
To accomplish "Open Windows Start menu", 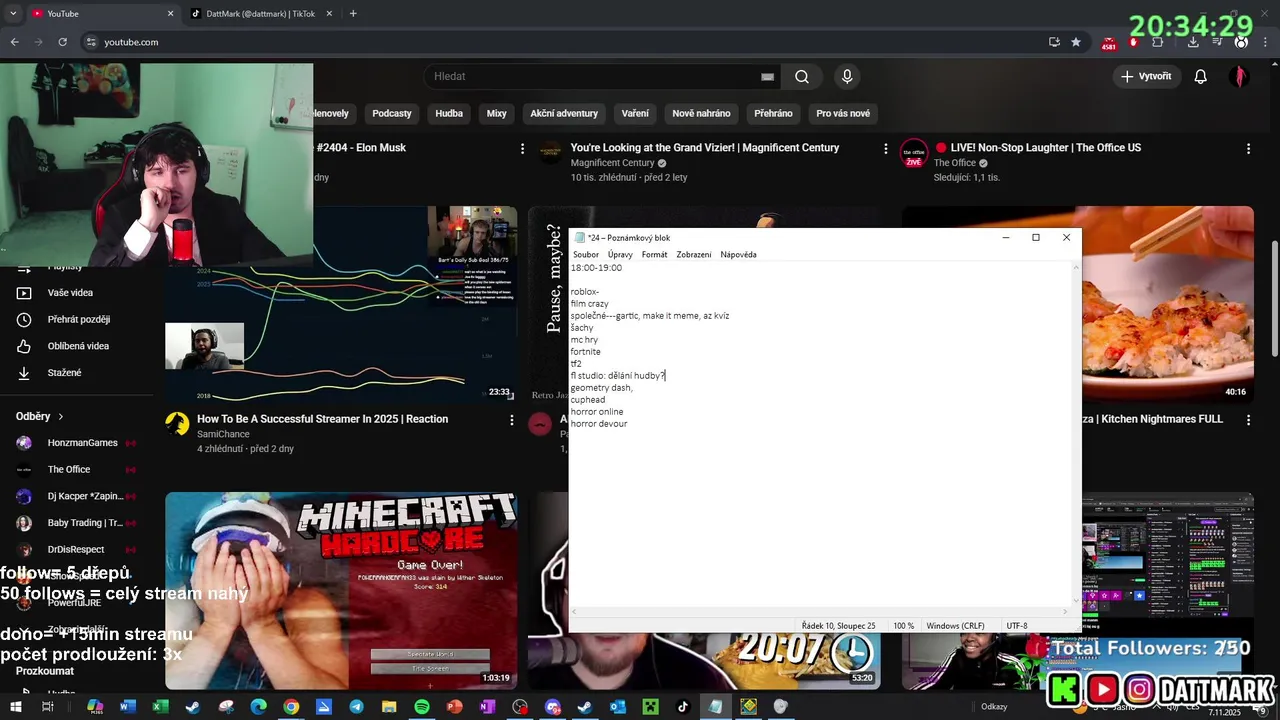I will click(15, 707).
